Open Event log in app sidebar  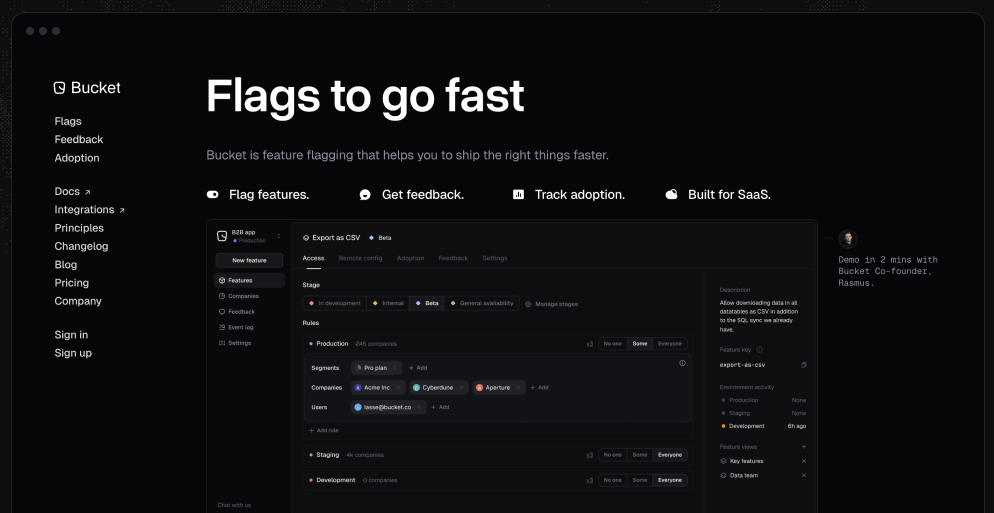(x=240, y=327)
